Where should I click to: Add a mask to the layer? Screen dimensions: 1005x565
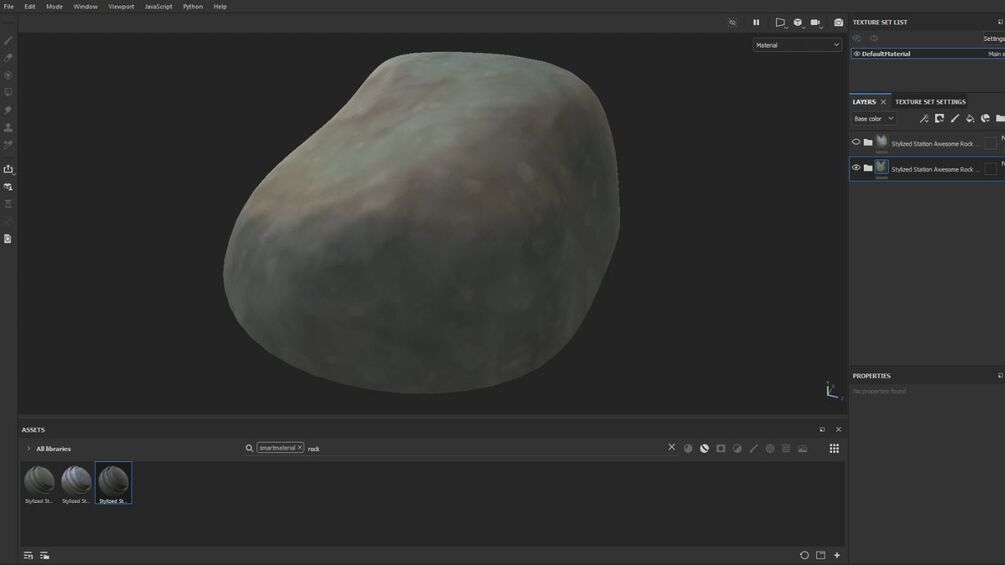pyautogui.click(x=939, y=119)
